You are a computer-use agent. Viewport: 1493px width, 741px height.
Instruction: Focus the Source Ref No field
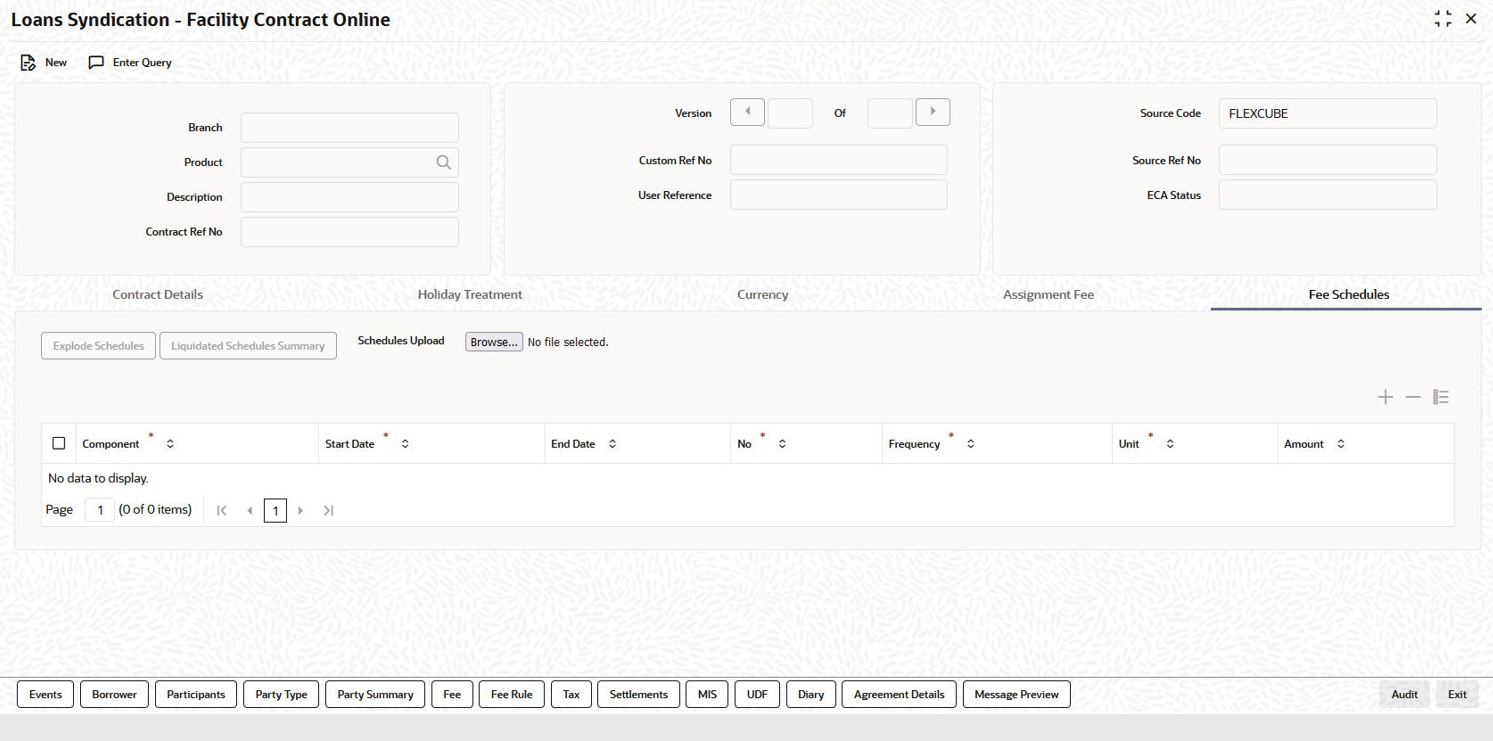click(1328, 160)
